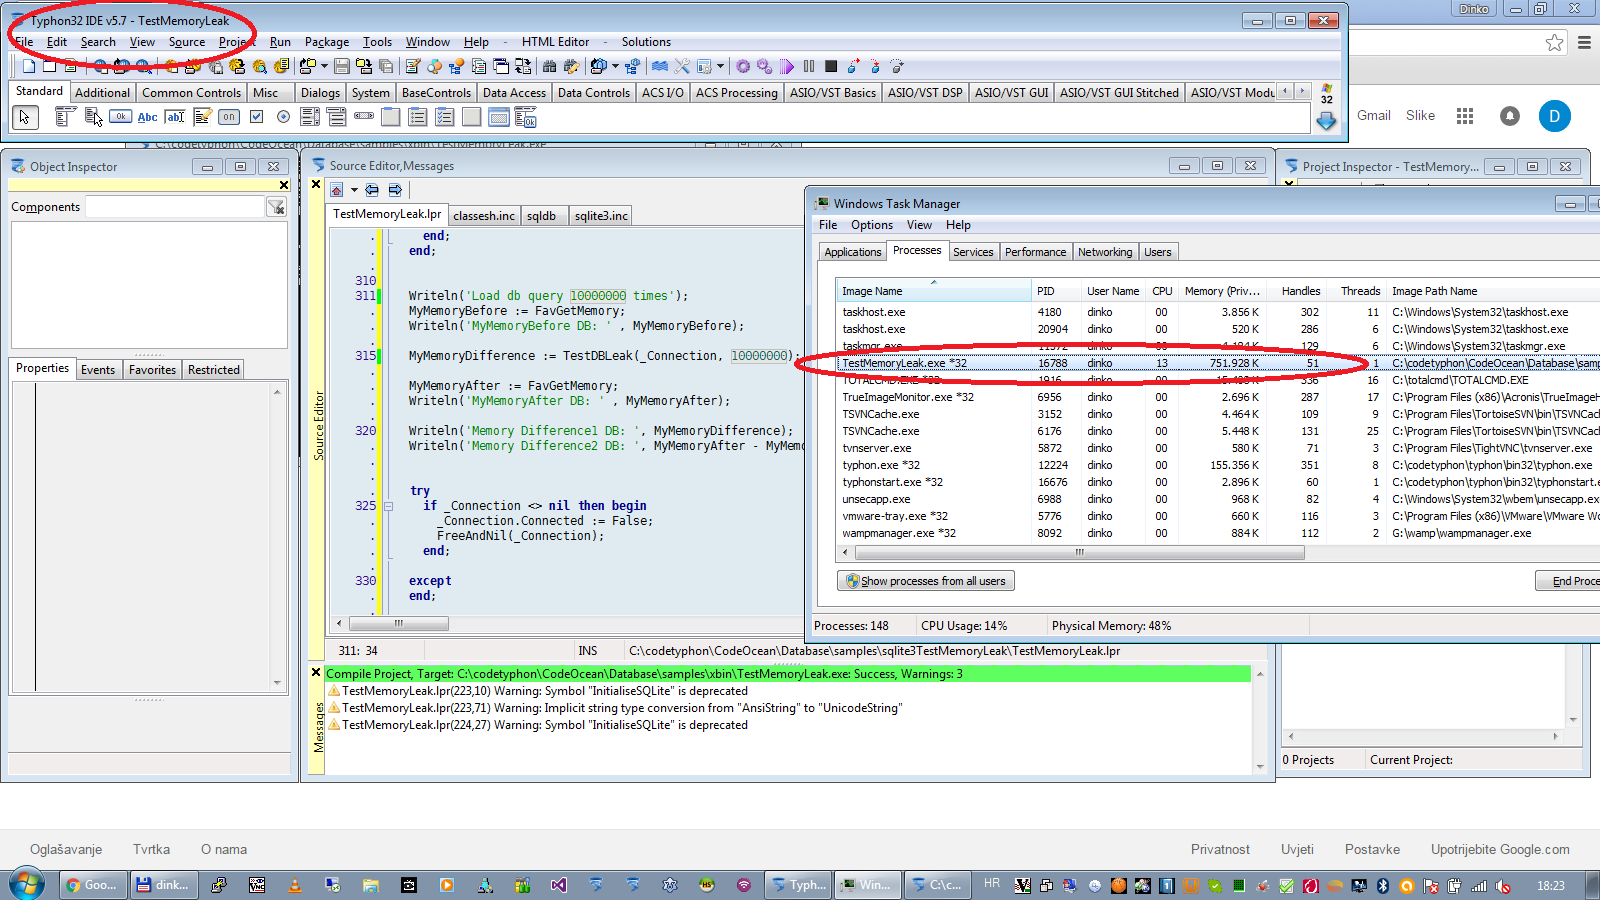Open the Postavke footer link

[1372, 849]
